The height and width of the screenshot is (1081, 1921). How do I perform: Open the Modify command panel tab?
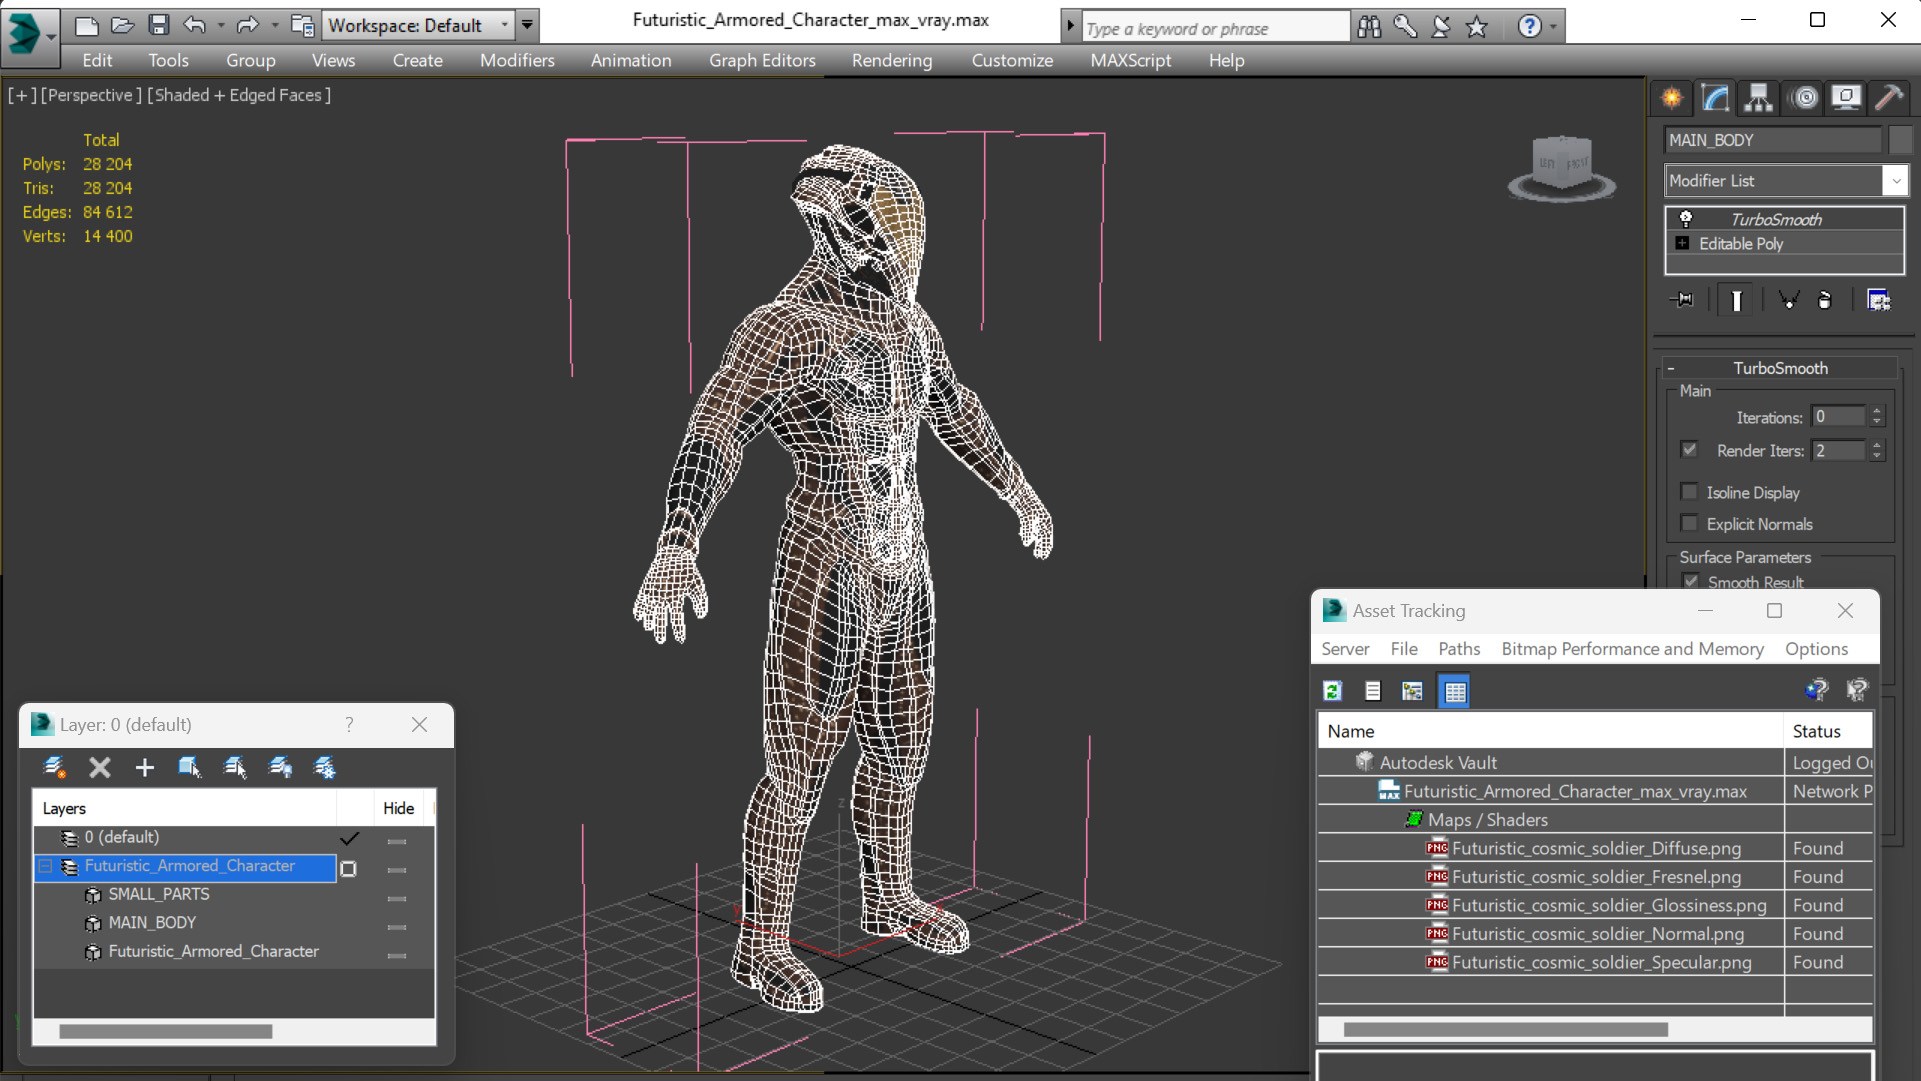pos(1715,98)
